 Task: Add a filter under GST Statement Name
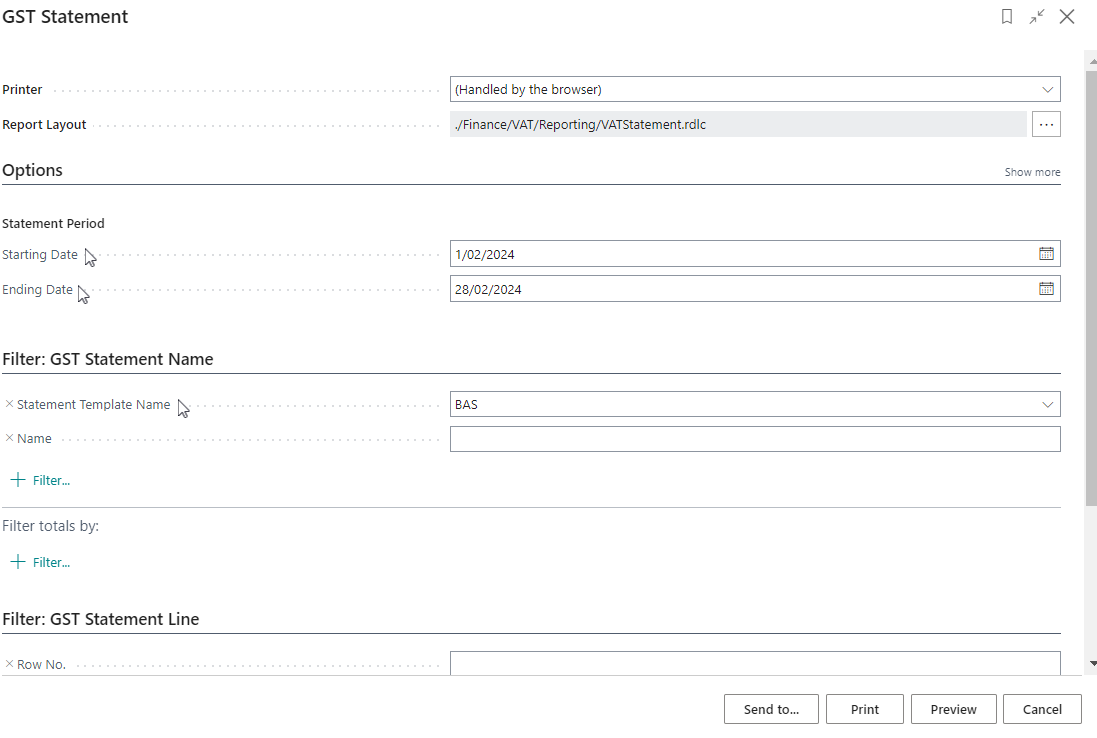(x=41, y=480)
